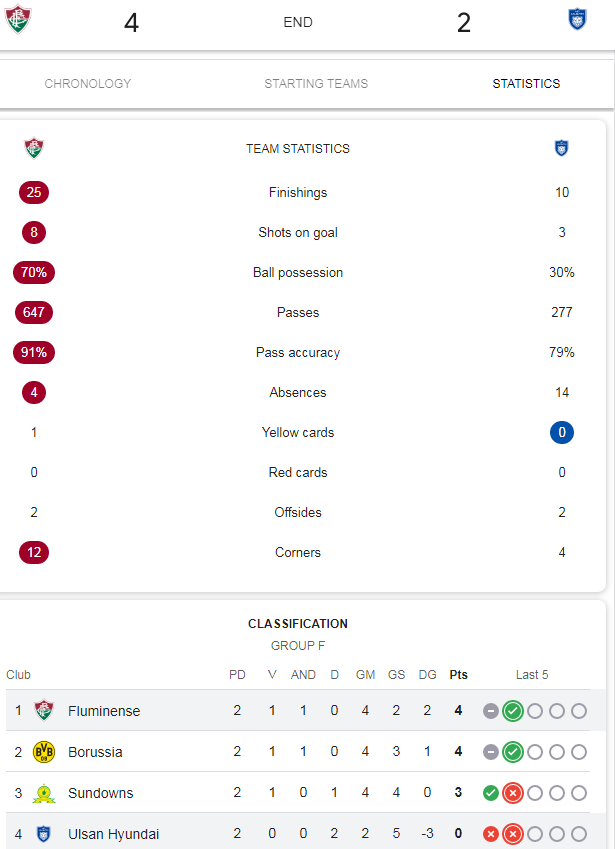Click Sundowns red-ringed loss result indicator
This screenshot has height=849, width=615.
pyautogui.click(x=513, y=793)
